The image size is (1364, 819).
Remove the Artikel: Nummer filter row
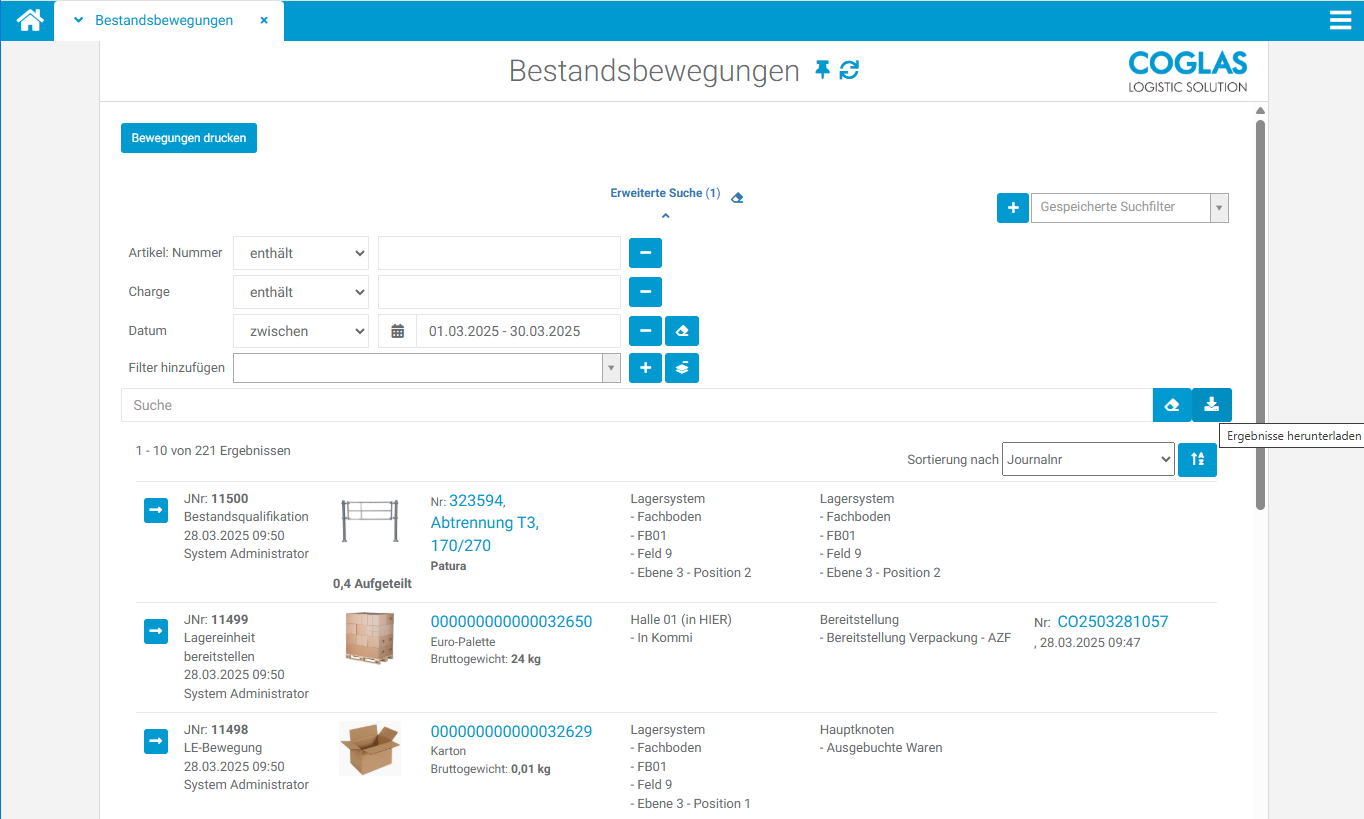tap(645, 253)
